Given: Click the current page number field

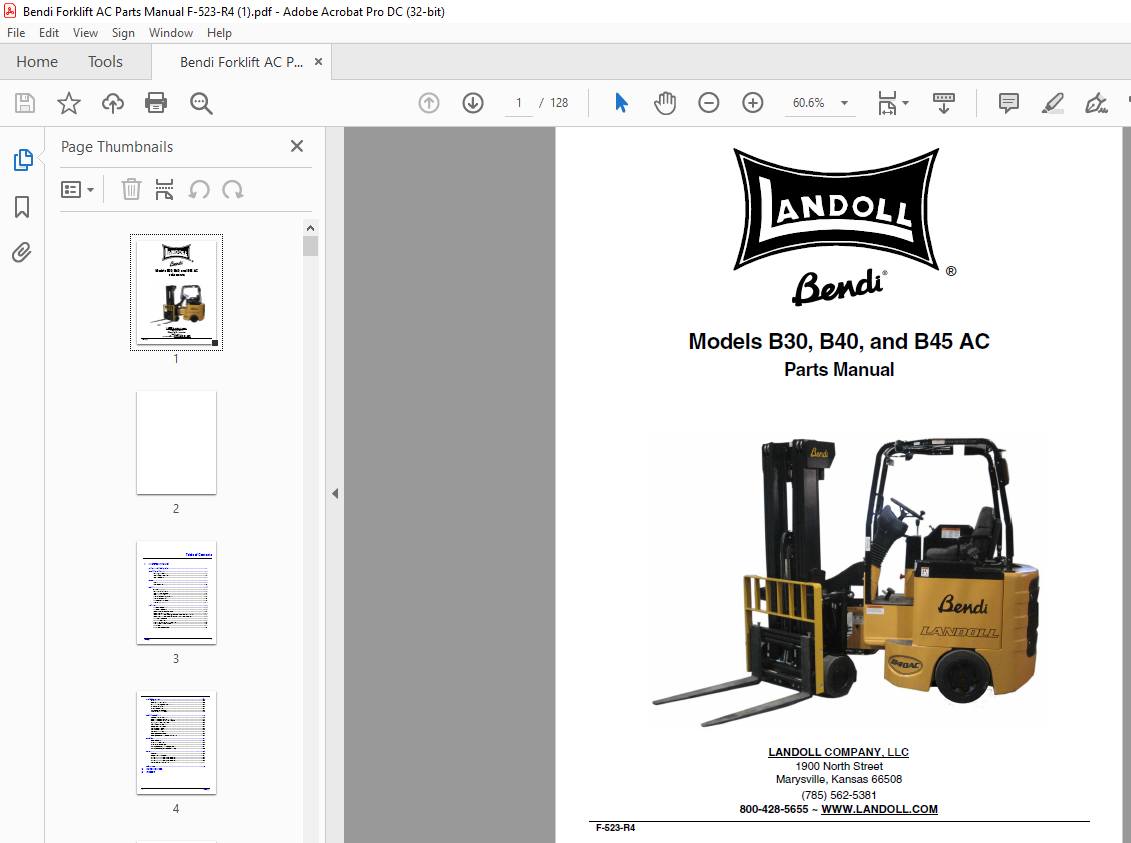Looking at the screenshot, I should pos(519,103).
